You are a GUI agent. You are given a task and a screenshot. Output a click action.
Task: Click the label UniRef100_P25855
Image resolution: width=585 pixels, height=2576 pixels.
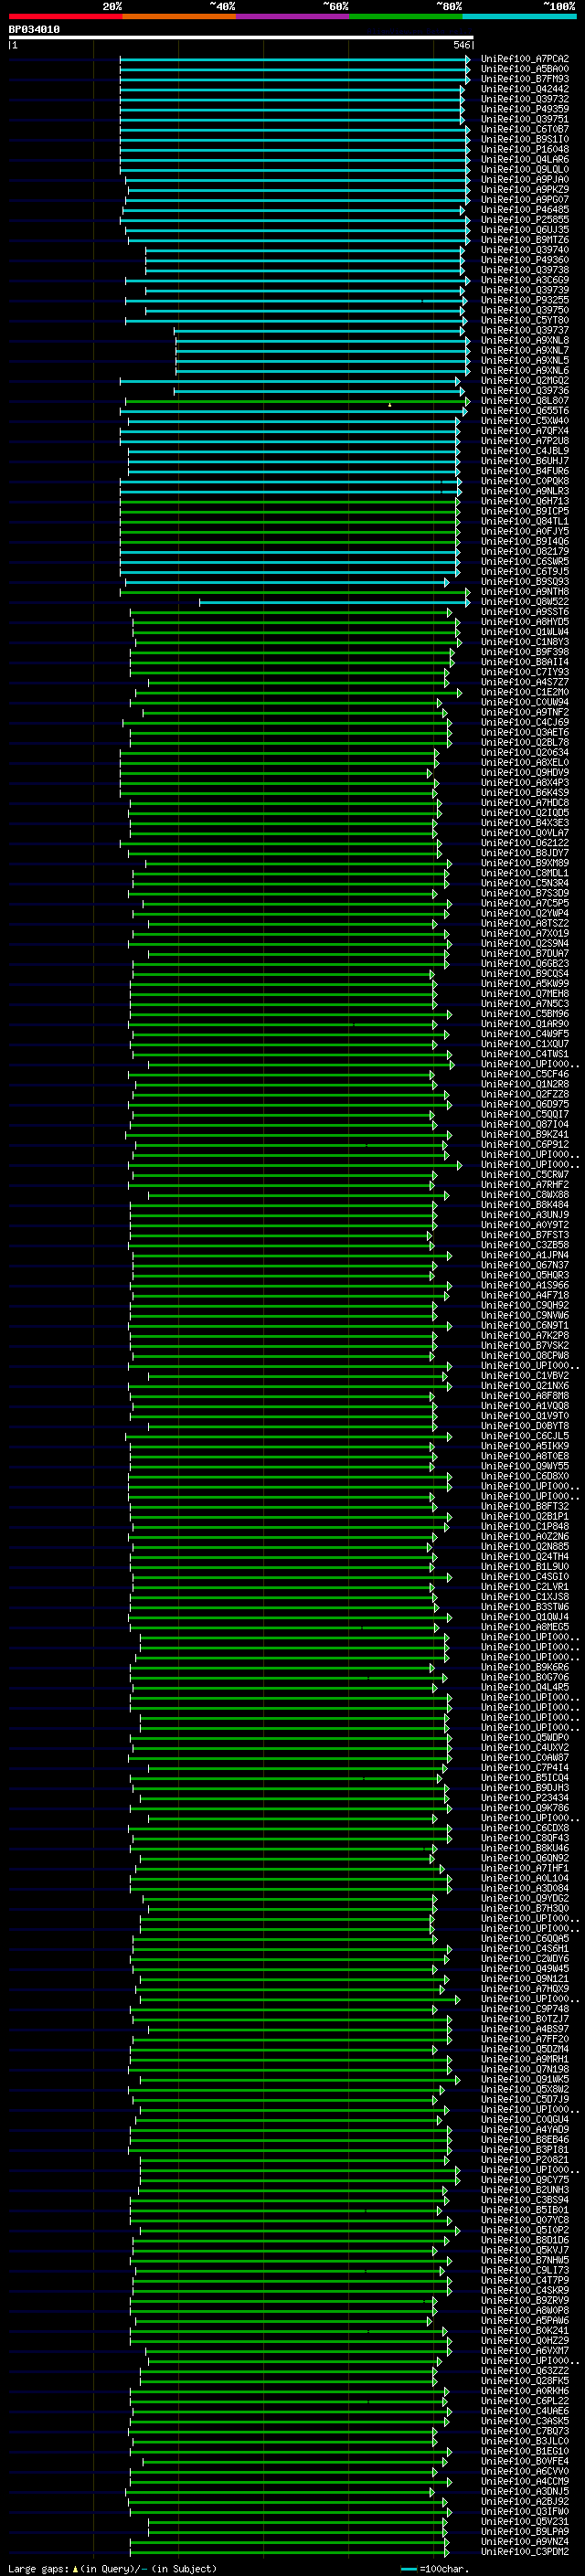525,220
